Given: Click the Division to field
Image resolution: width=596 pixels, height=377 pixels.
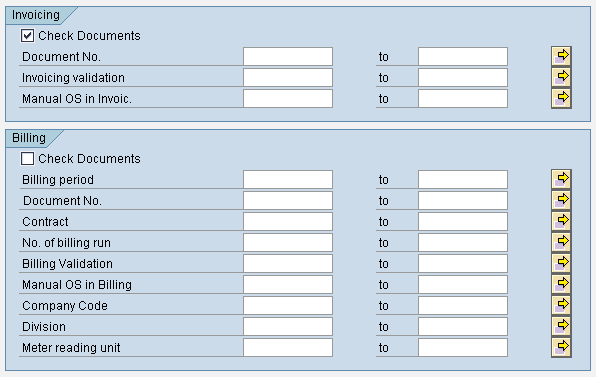Looking at the screenshot, I should click(463, 326).
